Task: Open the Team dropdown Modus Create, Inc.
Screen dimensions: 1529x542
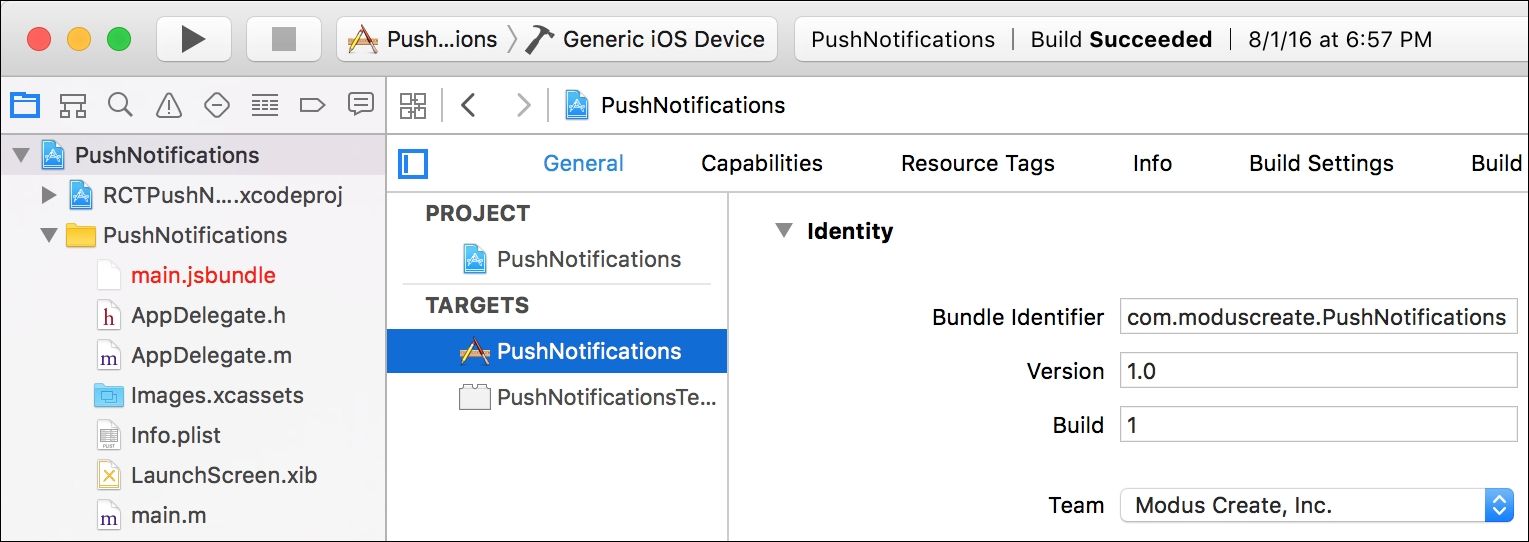Action: coord(1318,505)
